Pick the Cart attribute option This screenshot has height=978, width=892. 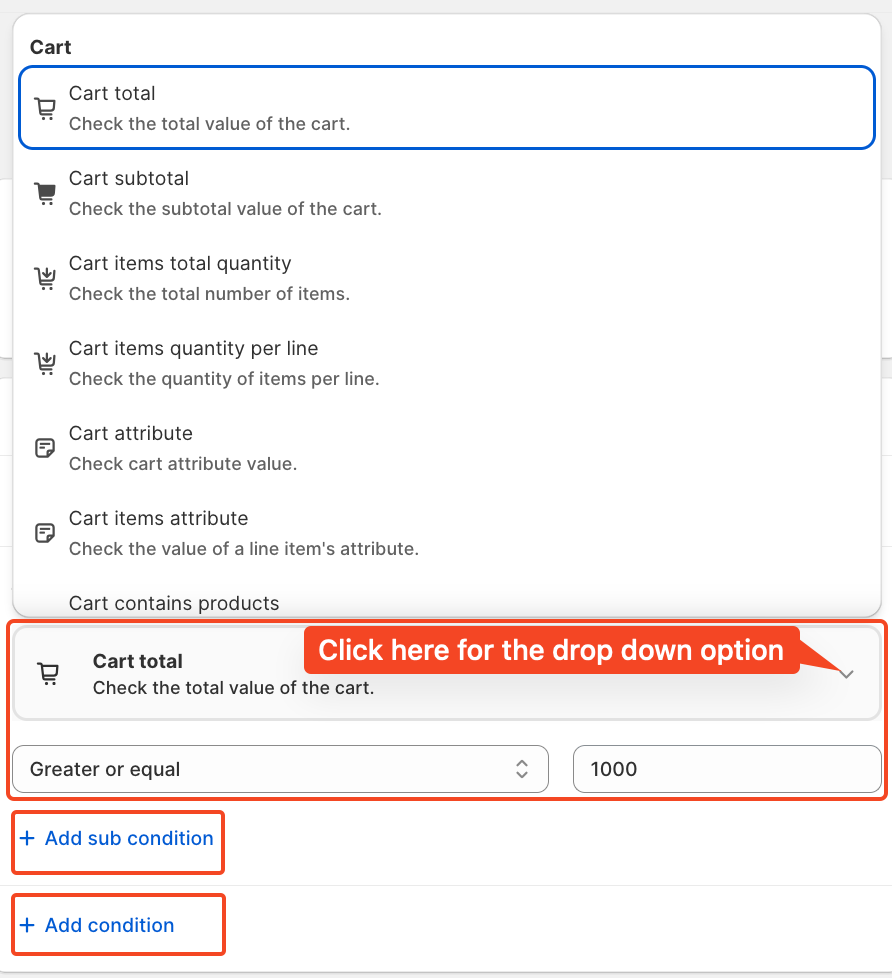tap(447, 448)
